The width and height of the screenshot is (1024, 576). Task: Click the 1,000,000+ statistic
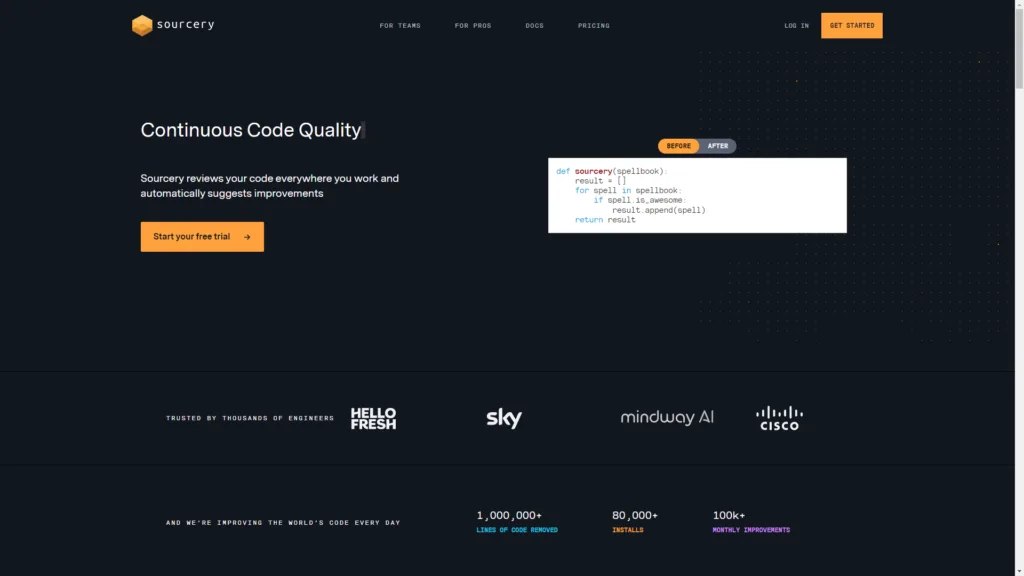tap(509, 515)
